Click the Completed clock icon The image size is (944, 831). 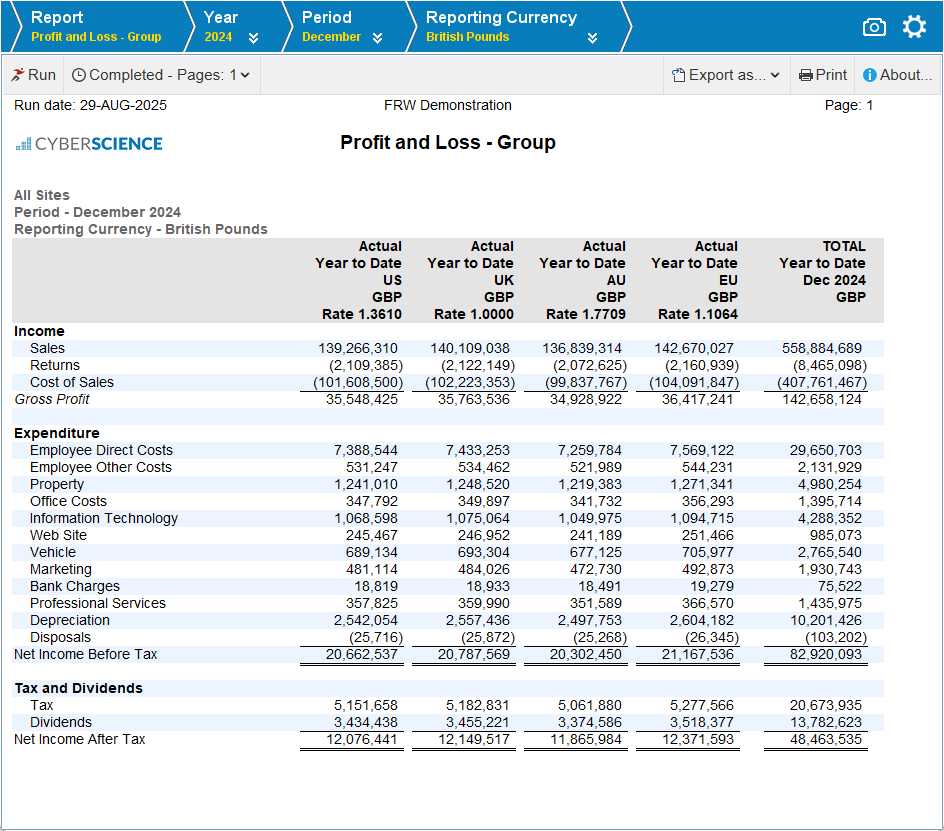(79, 75)
